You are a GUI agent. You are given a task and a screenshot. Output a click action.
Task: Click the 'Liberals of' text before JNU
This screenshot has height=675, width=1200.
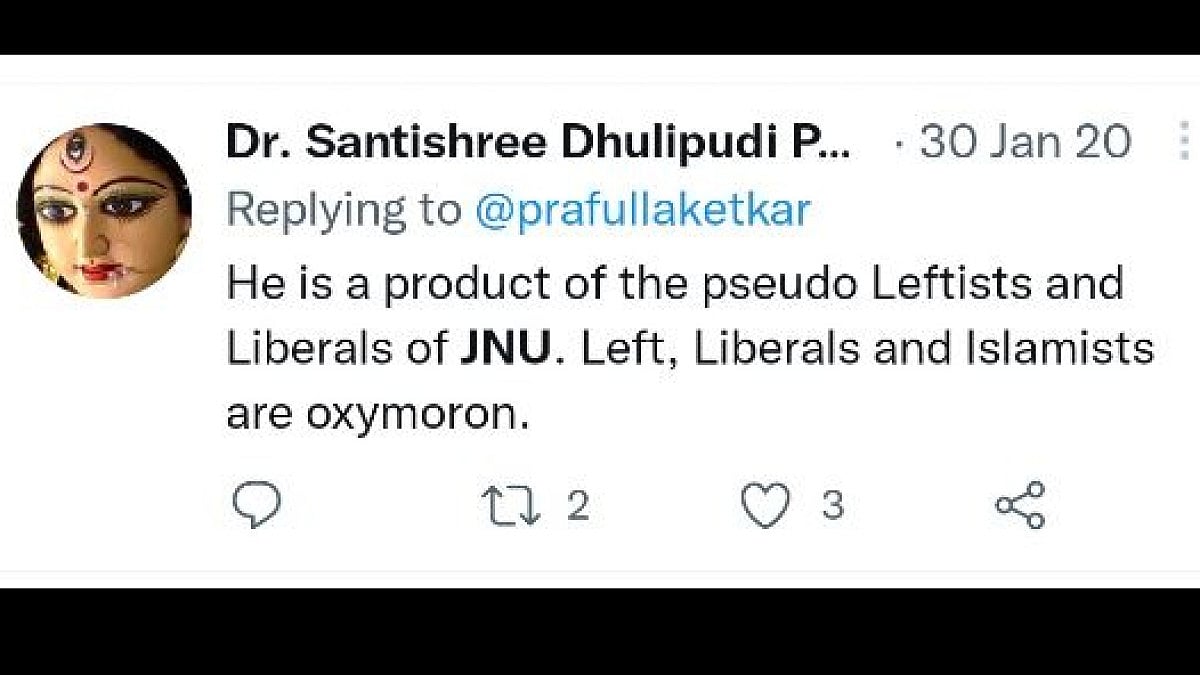coord(337,349)
